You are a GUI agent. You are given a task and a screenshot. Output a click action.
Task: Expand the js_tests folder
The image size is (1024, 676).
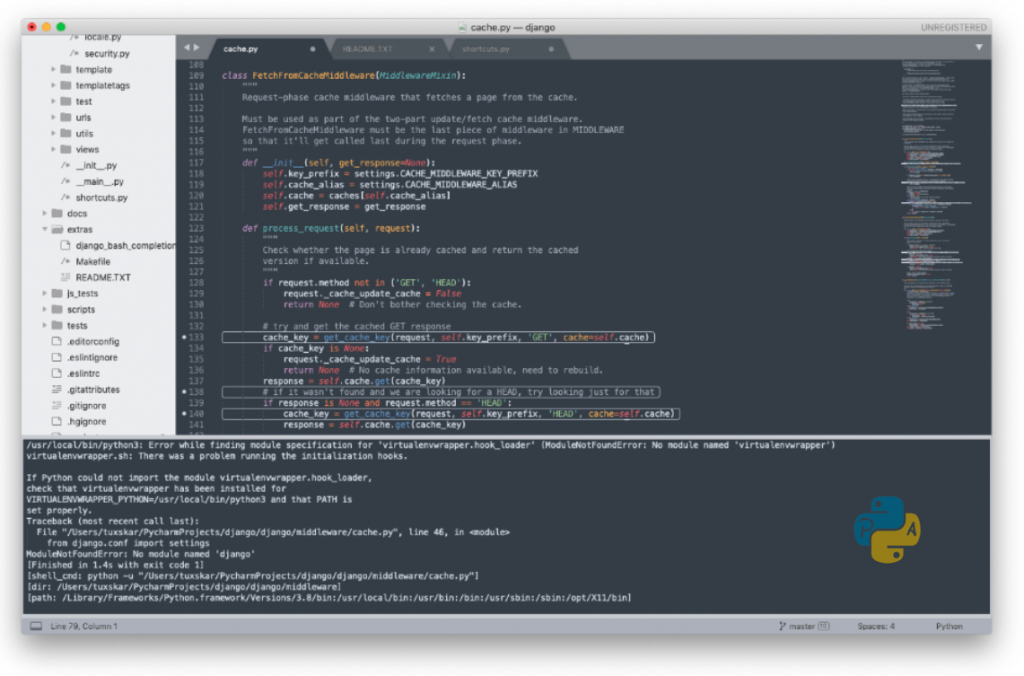[44, 293]
